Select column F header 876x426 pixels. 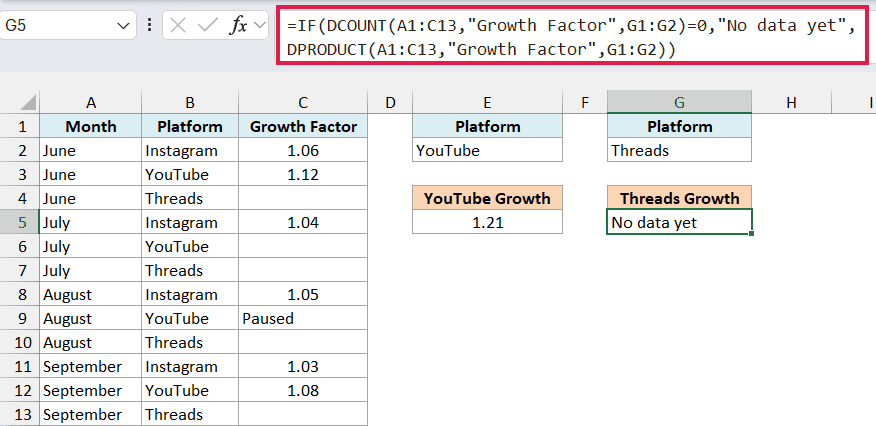(x=585, y=102)
